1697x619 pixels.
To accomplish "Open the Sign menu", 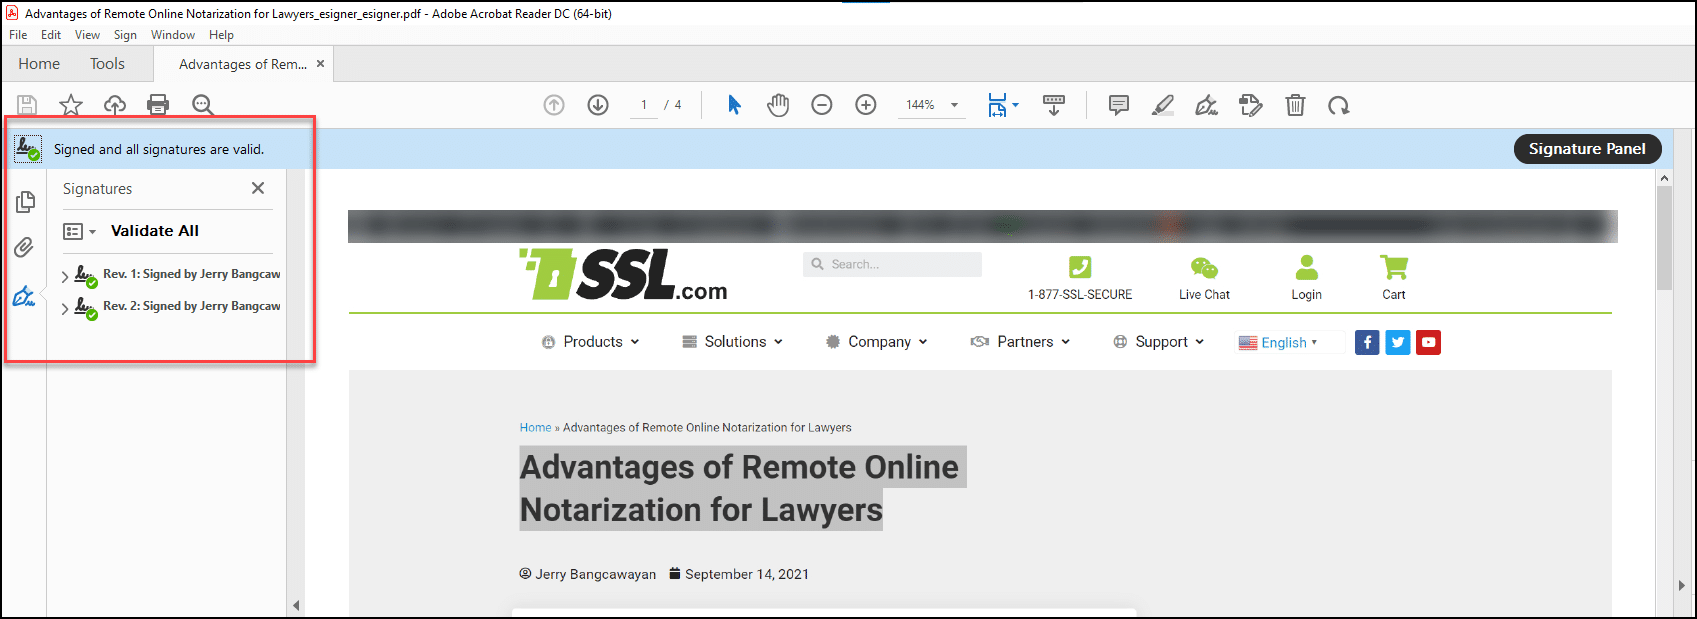I will (125, 35).
